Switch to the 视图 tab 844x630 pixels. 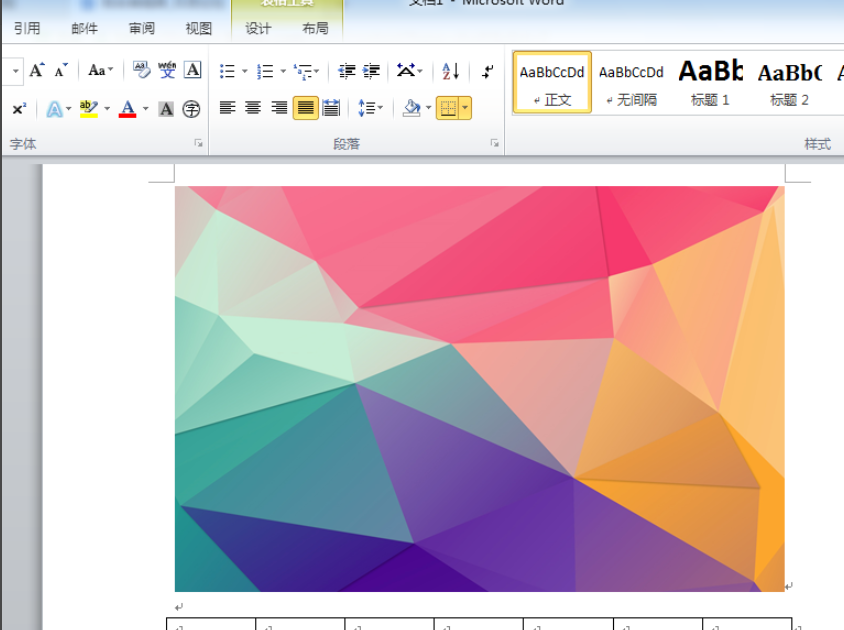point(199,28)
